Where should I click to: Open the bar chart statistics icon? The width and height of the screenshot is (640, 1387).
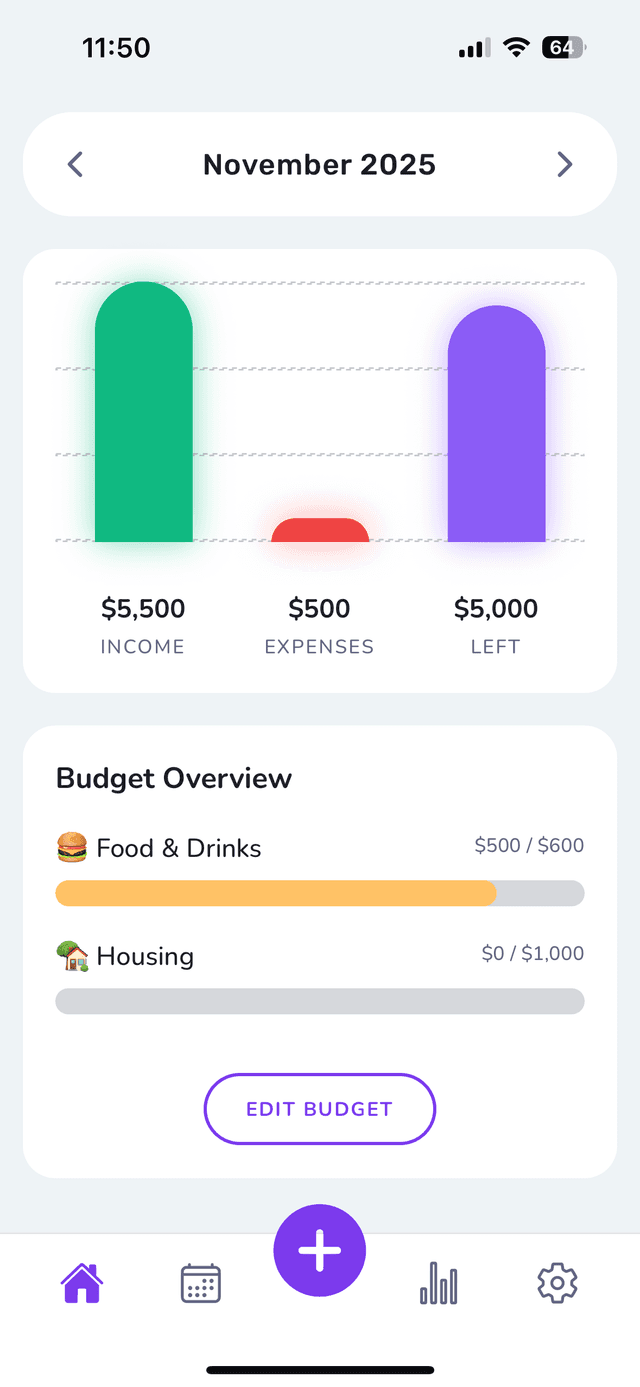439,1283
